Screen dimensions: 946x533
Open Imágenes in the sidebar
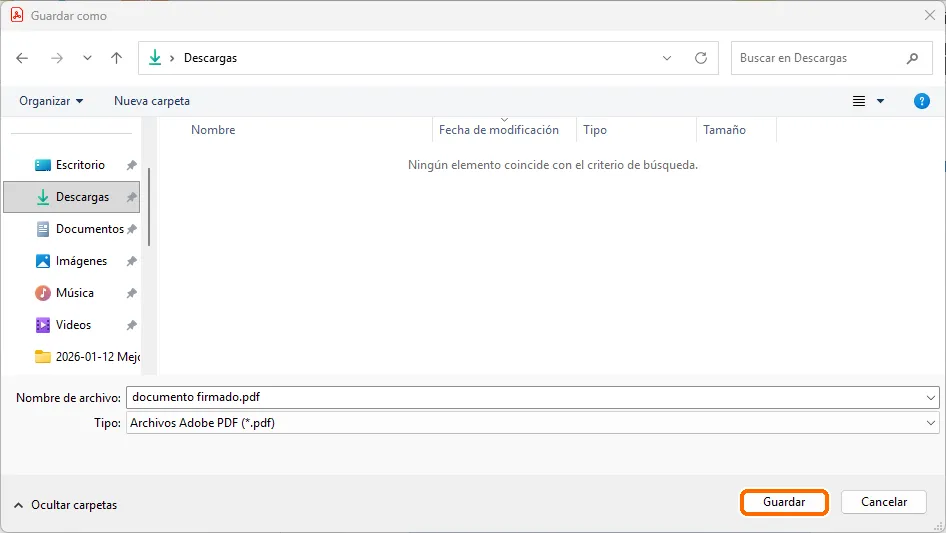click(71, 261)
